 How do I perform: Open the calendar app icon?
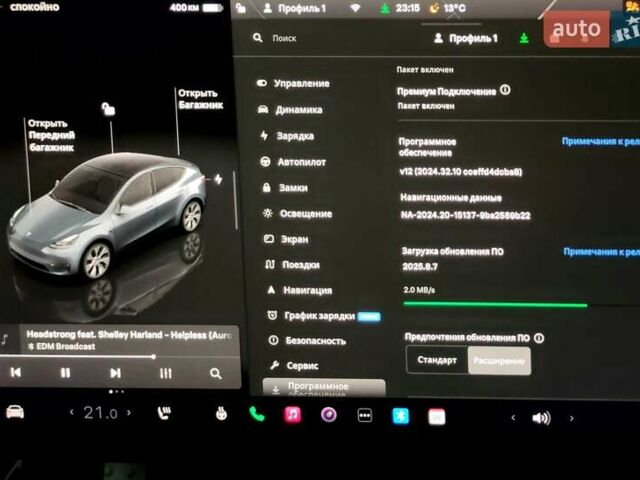point(436,415)
